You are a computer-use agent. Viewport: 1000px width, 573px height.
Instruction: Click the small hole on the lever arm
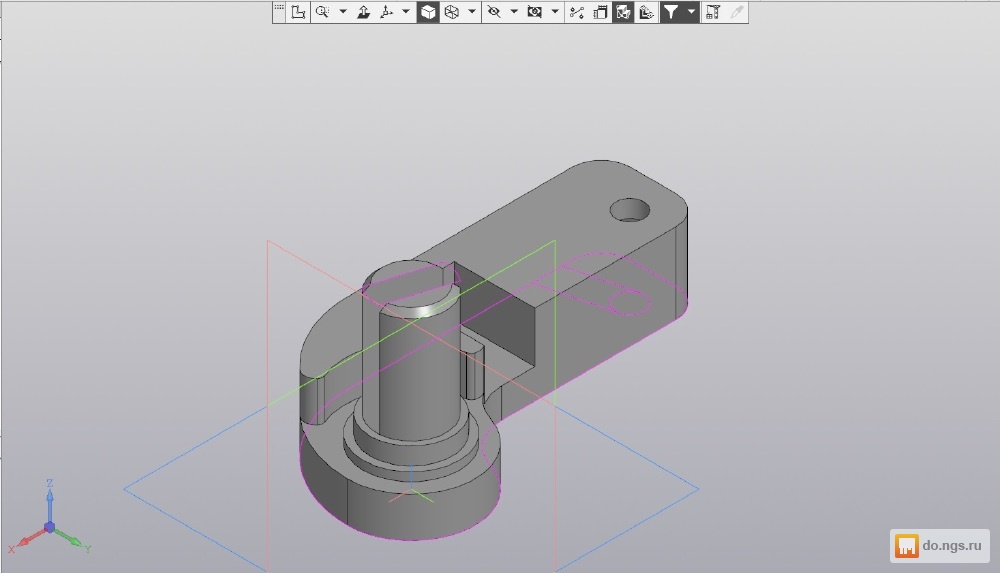click(629, 210)
